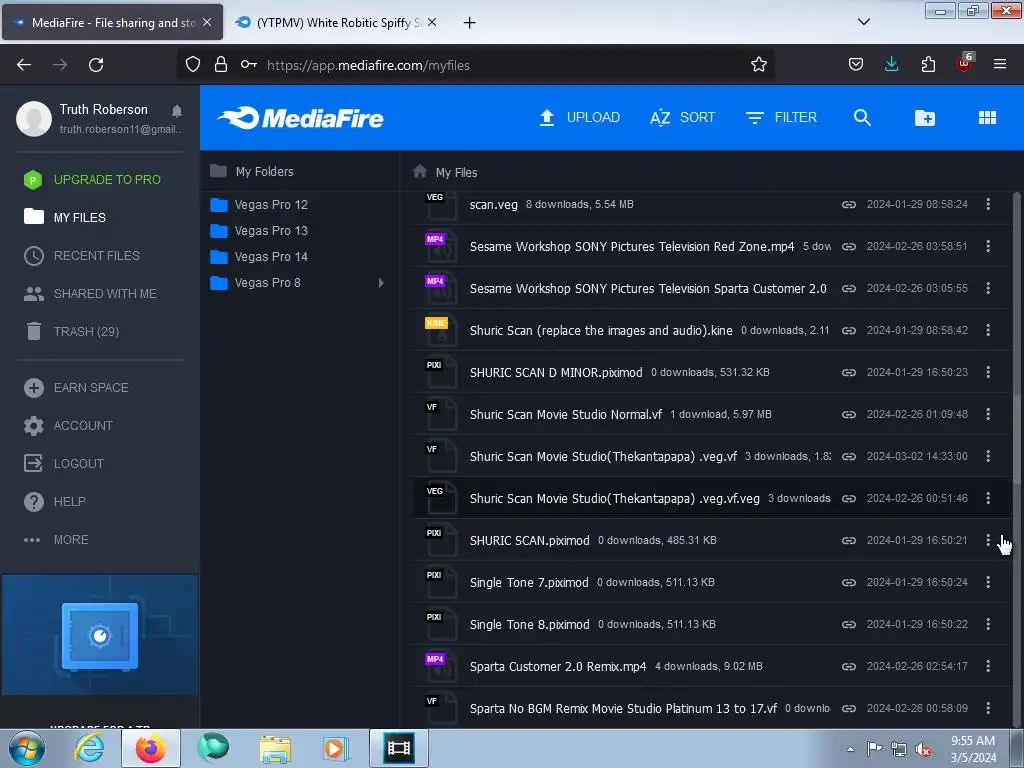Copy share link for Sparta Customer 2.0 Remix.mp4
This screenshot has height=768, width=1024.
pos(848,667)
